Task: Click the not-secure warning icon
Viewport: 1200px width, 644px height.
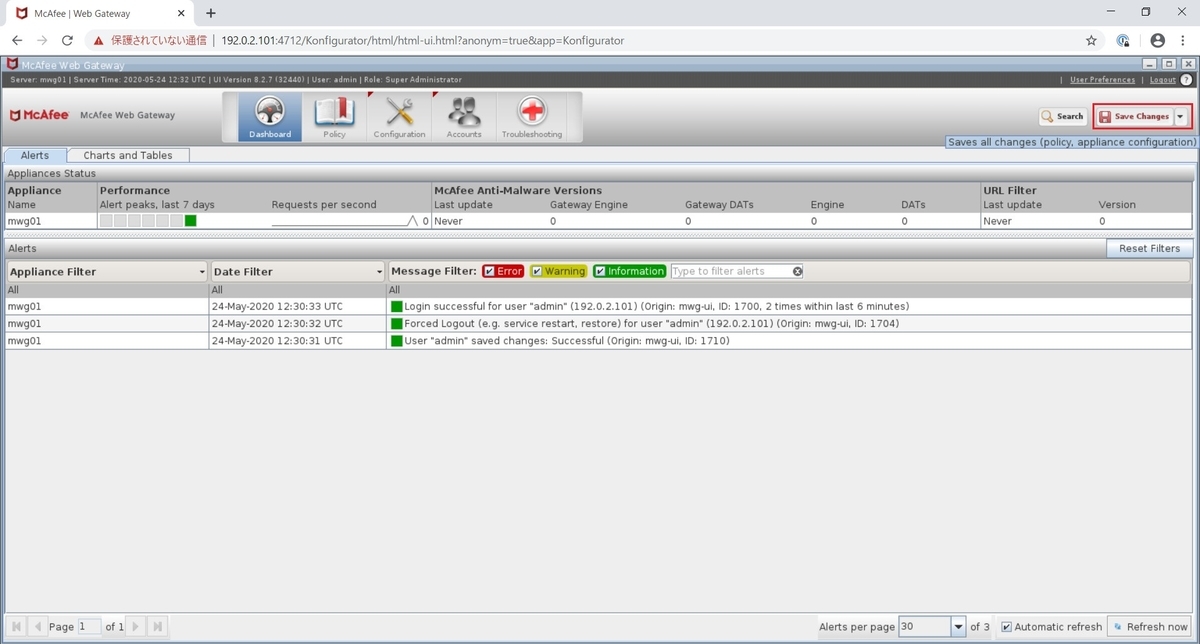Action: [x=98, y=41]
